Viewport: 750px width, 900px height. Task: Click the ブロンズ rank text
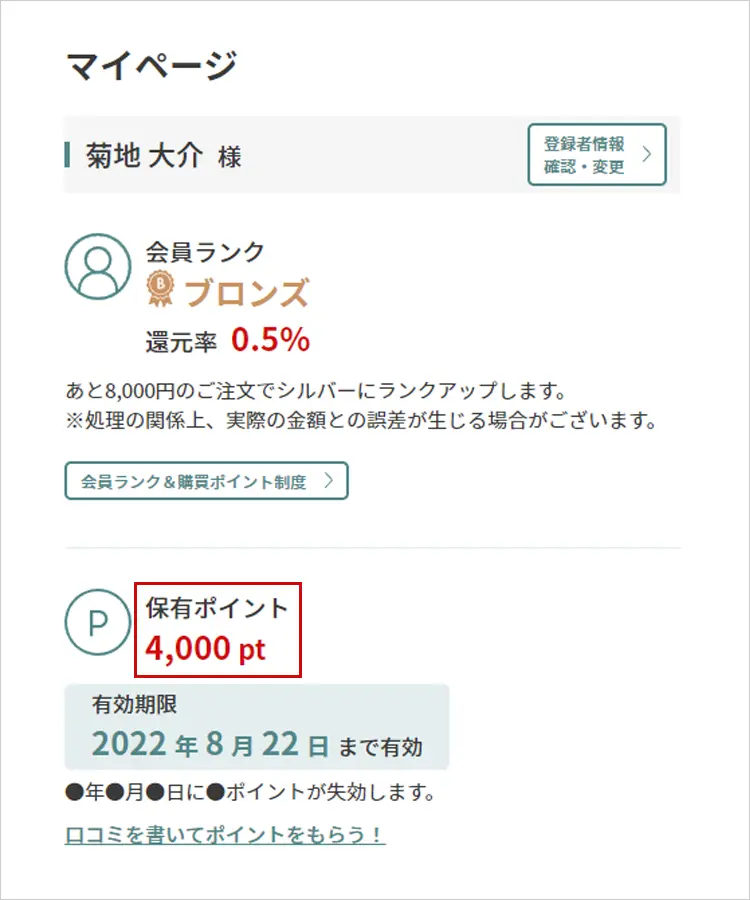click(x=247, y=292)
